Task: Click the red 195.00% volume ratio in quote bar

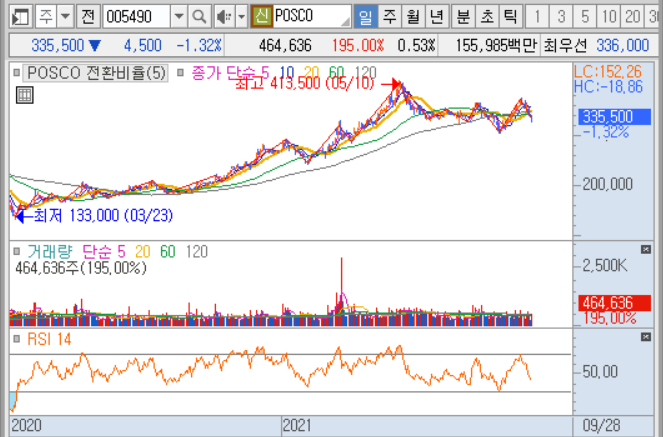Action: pyautogui.click(x=358, y=45)
